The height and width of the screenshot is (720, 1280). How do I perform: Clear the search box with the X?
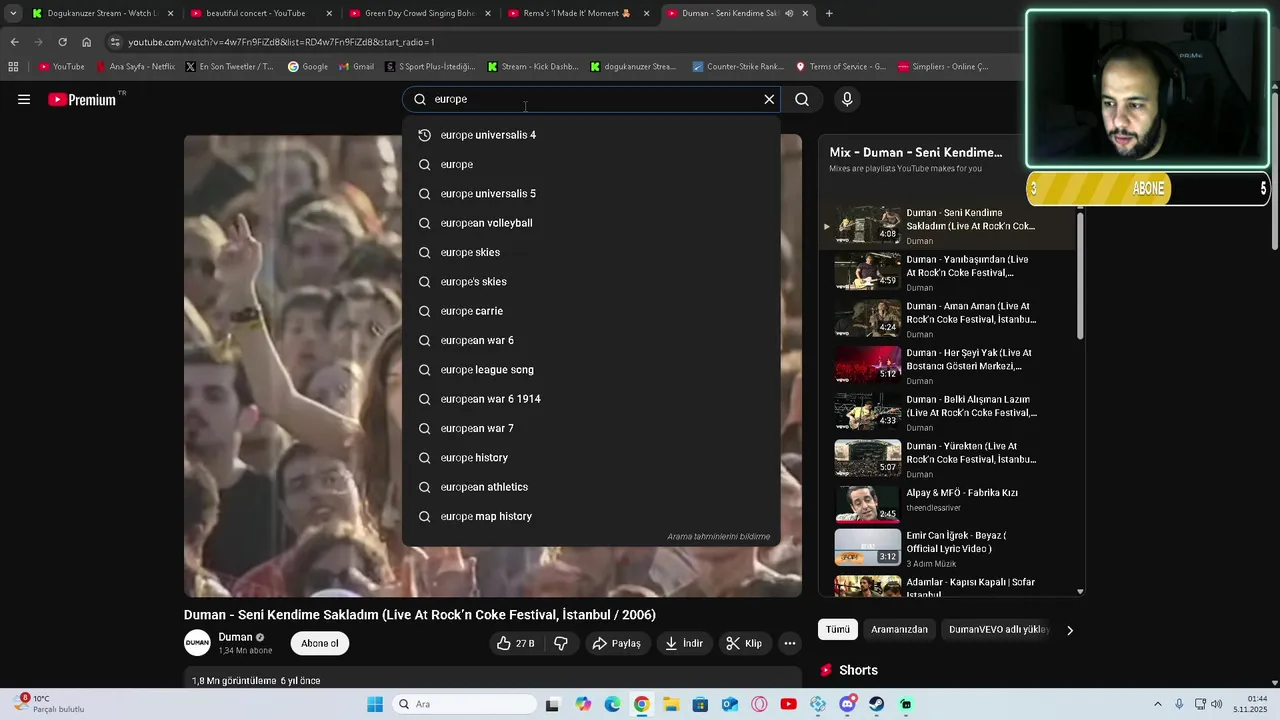coord(769,99)
